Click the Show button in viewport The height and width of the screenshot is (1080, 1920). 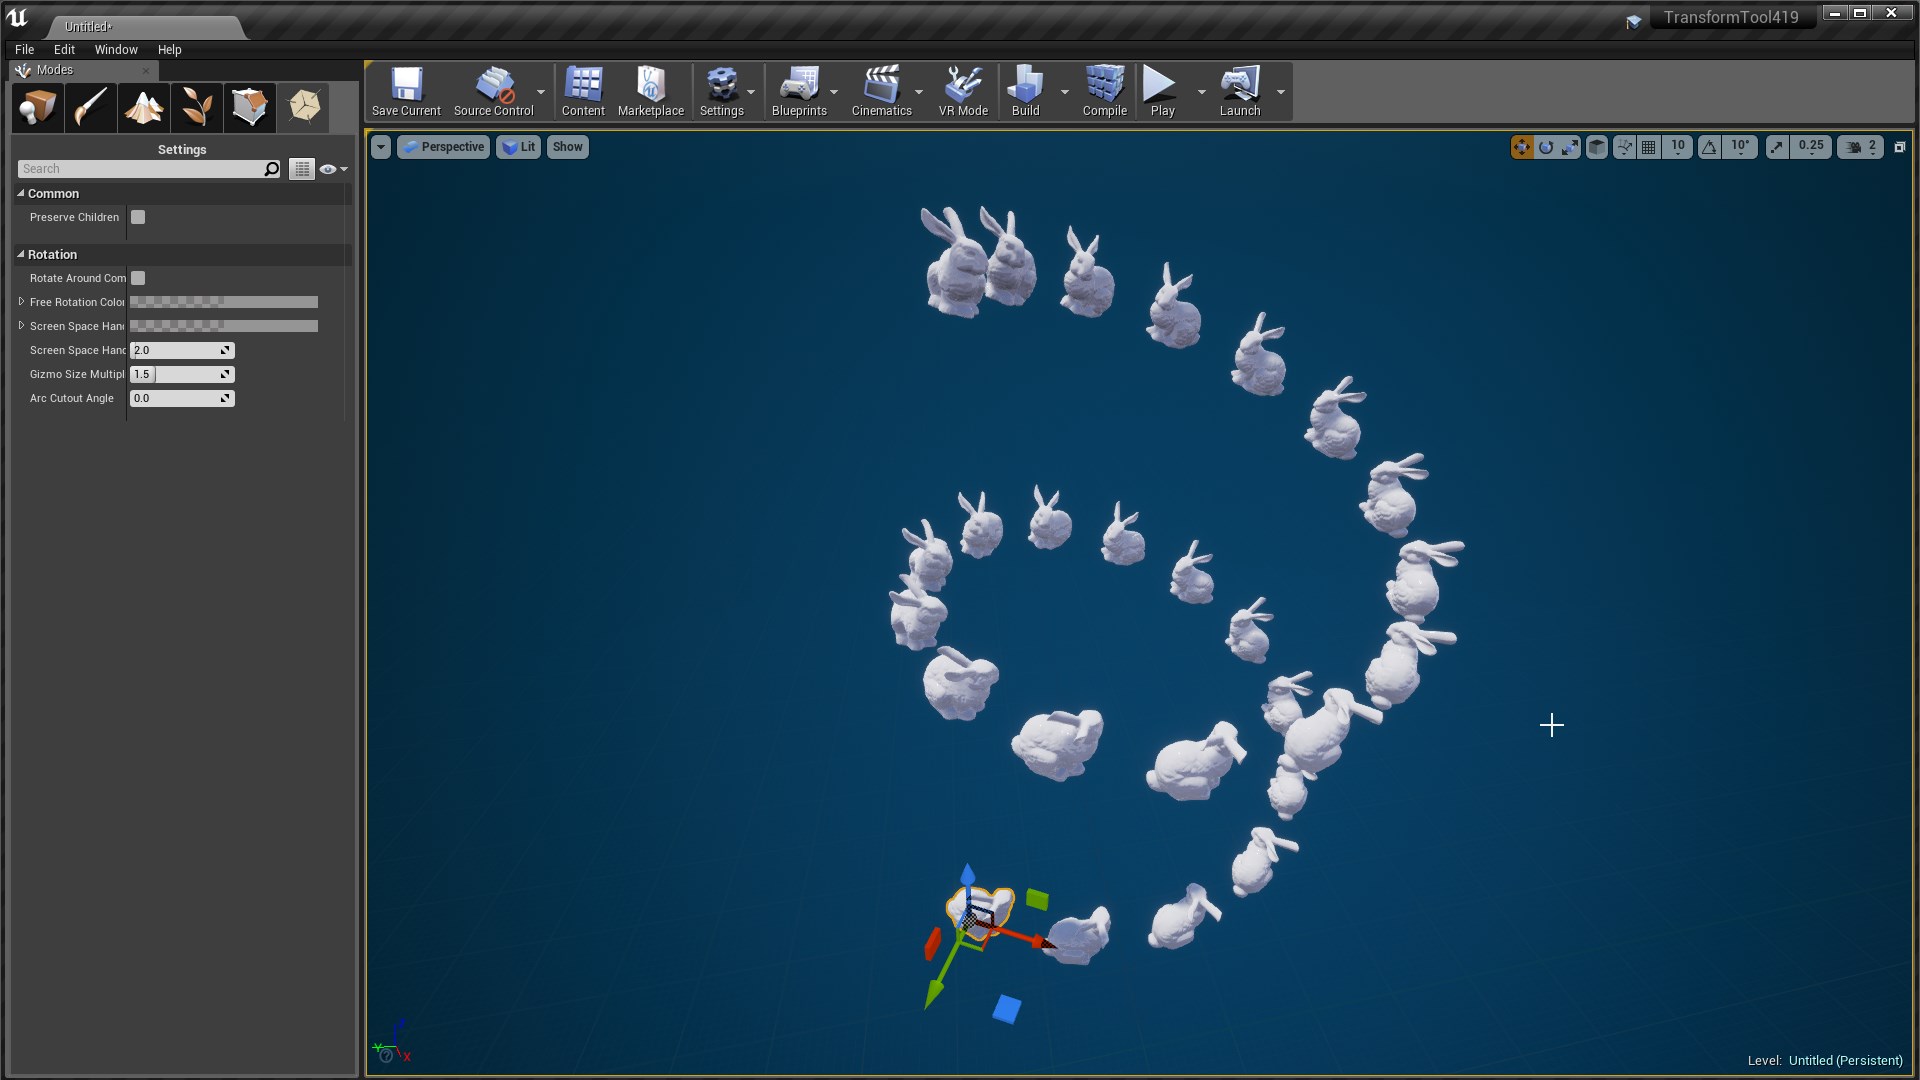(x=567, y=147)
